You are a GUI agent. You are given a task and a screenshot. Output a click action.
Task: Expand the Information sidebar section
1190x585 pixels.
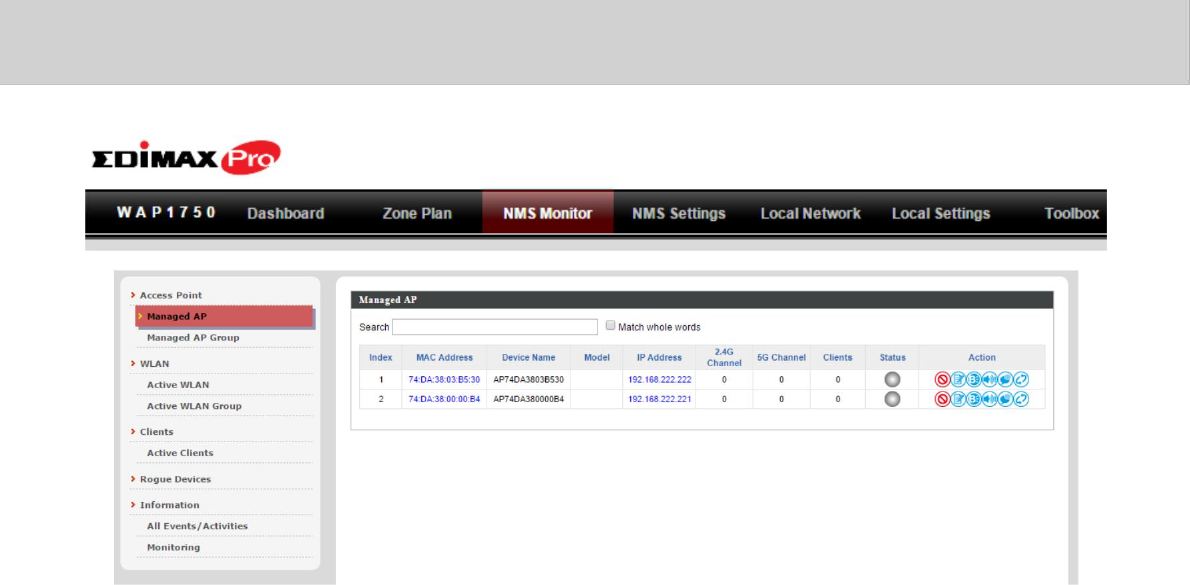pyautogui.click(x=169, y=505)
